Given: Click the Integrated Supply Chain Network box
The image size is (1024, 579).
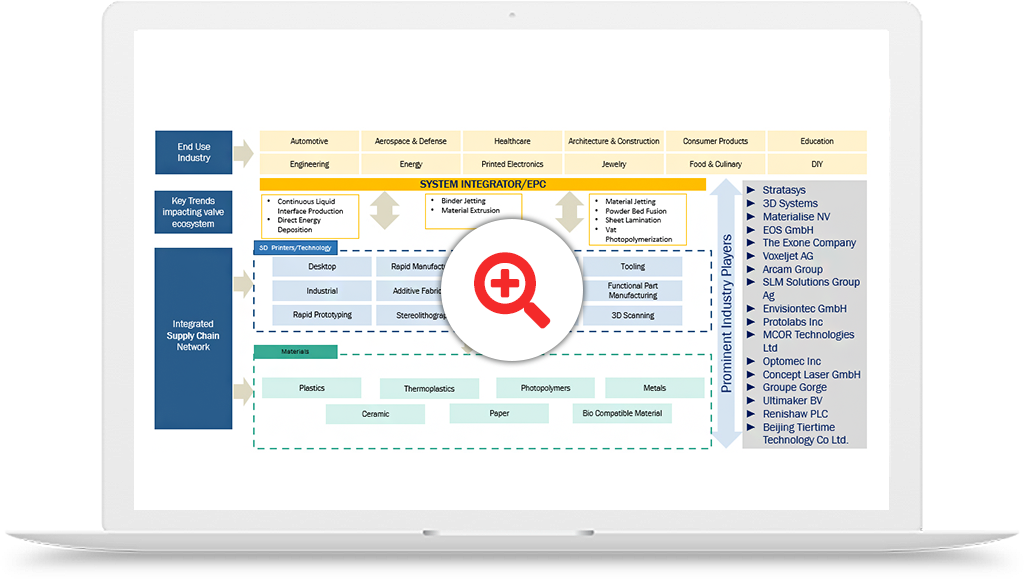Looking at the screenshot, I should (194, 337).
